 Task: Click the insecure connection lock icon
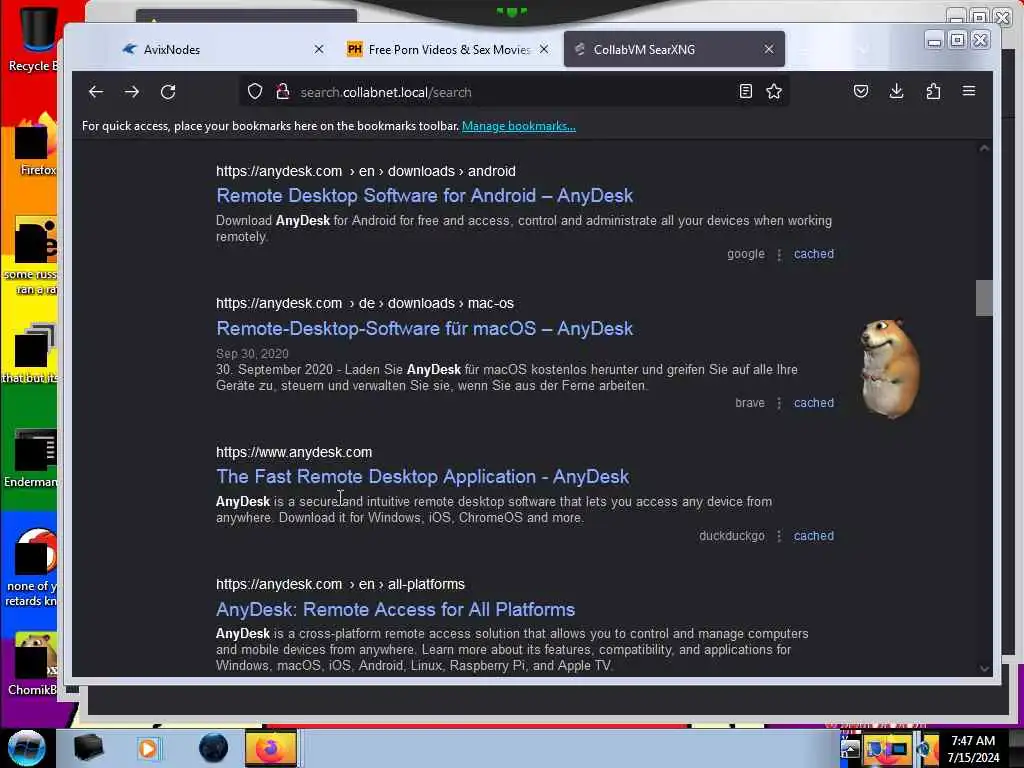tap(283, 92)
